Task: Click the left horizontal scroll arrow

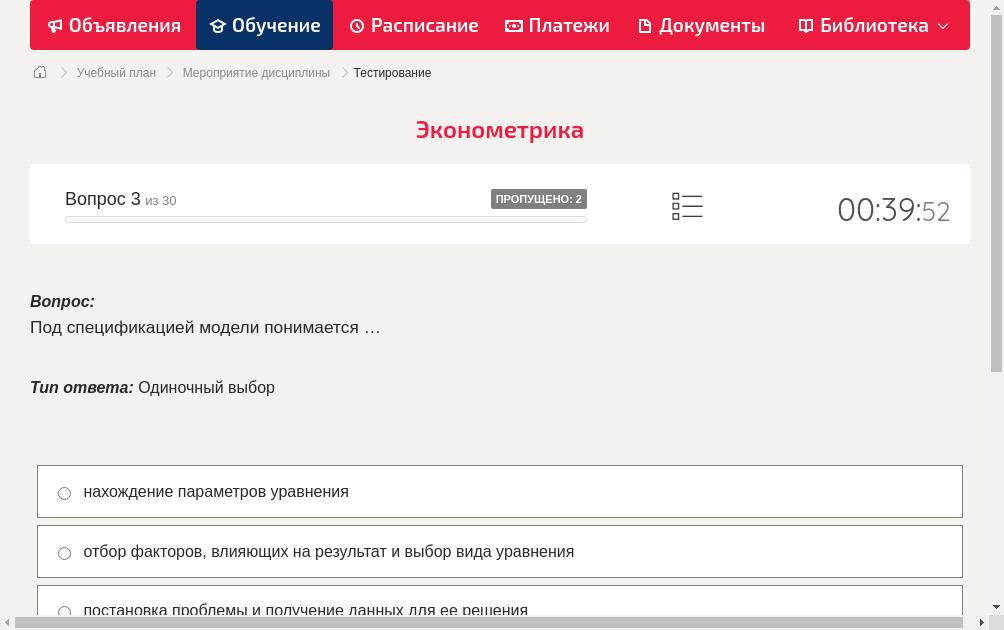Action: [x=10, y=621]
